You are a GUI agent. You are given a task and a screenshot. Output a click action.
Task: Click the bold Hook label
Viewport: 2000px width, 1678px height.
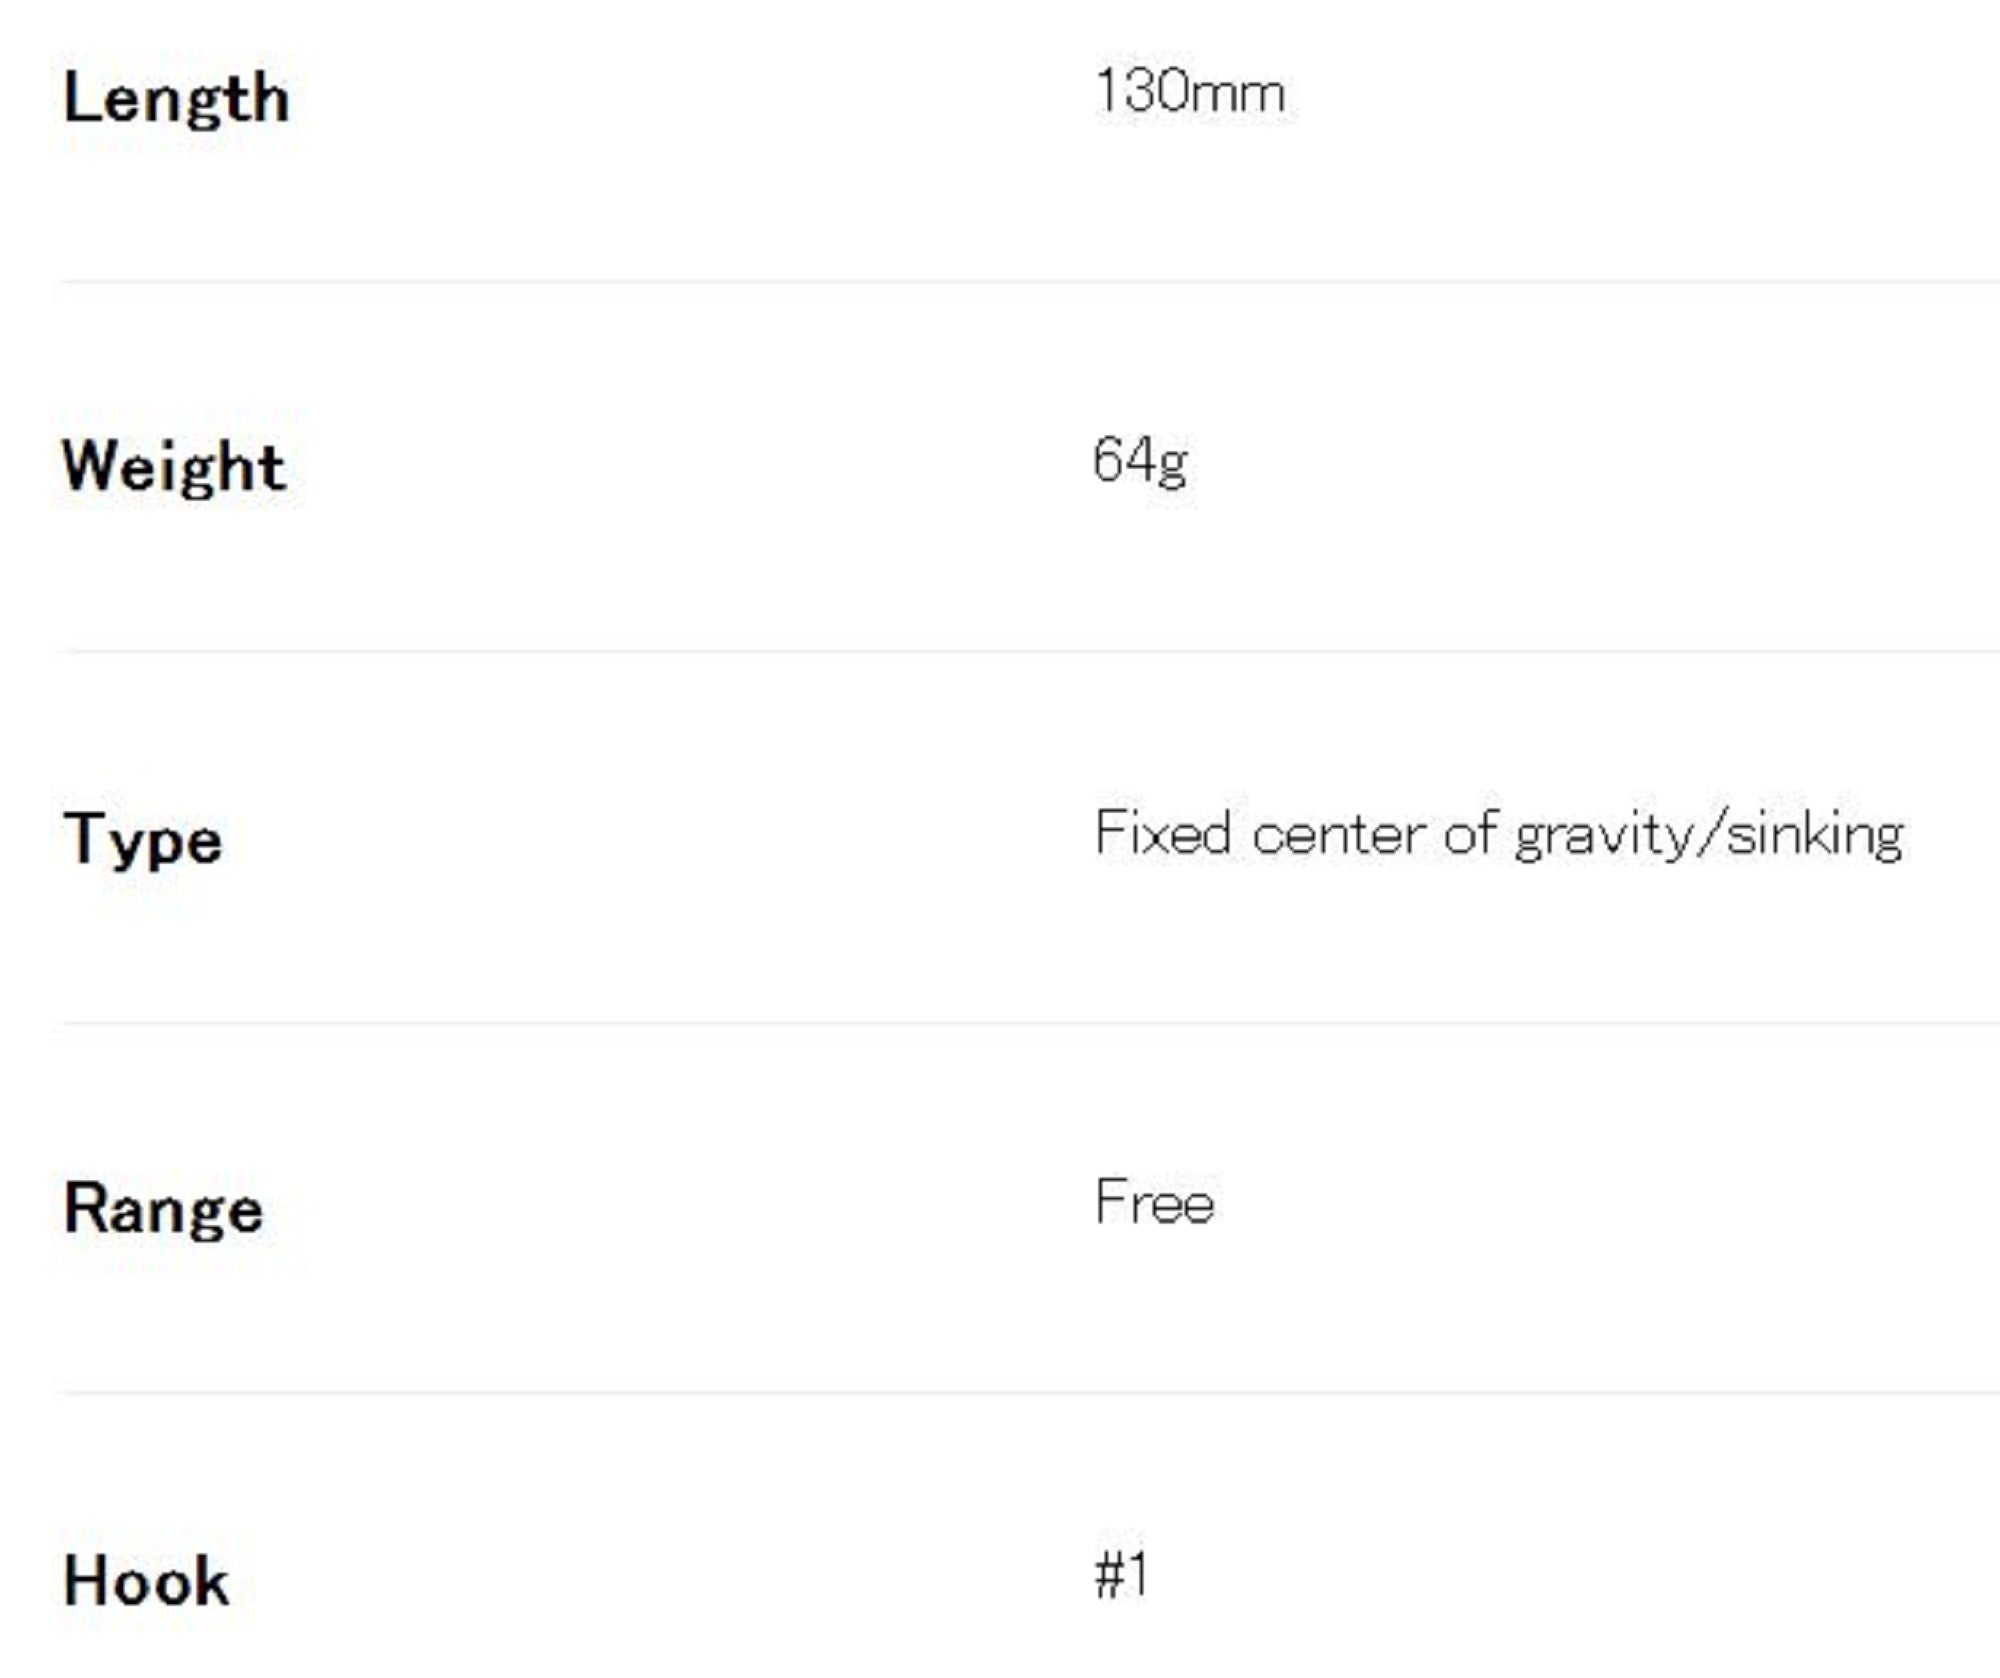(146, 1581)
